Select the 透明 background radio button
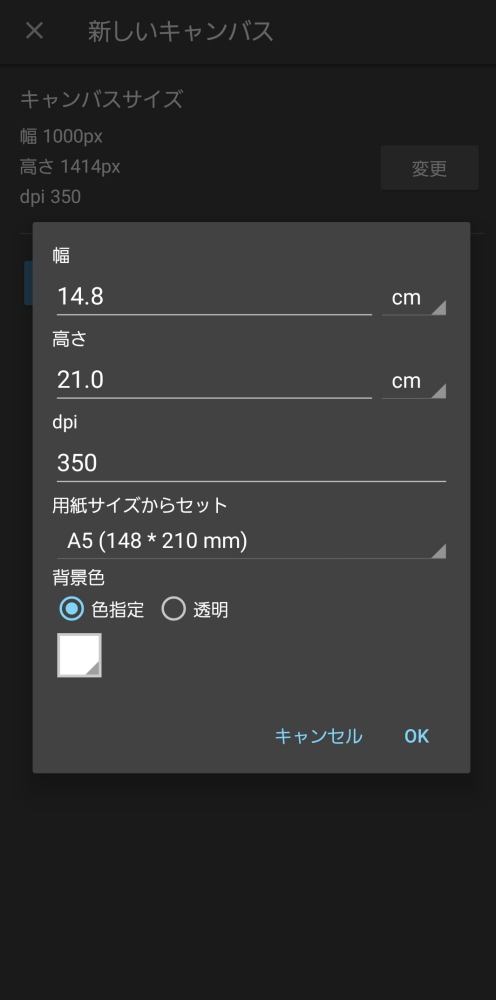 pos(173,609)
